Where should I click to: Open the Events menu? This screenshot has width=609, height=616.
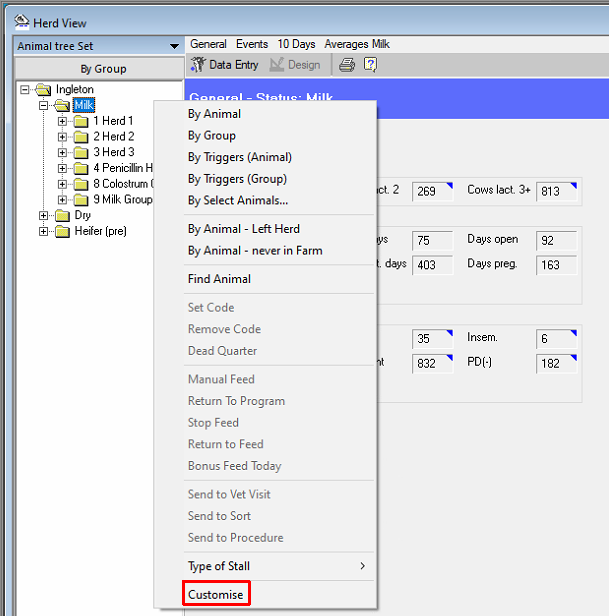coord(251,44)
